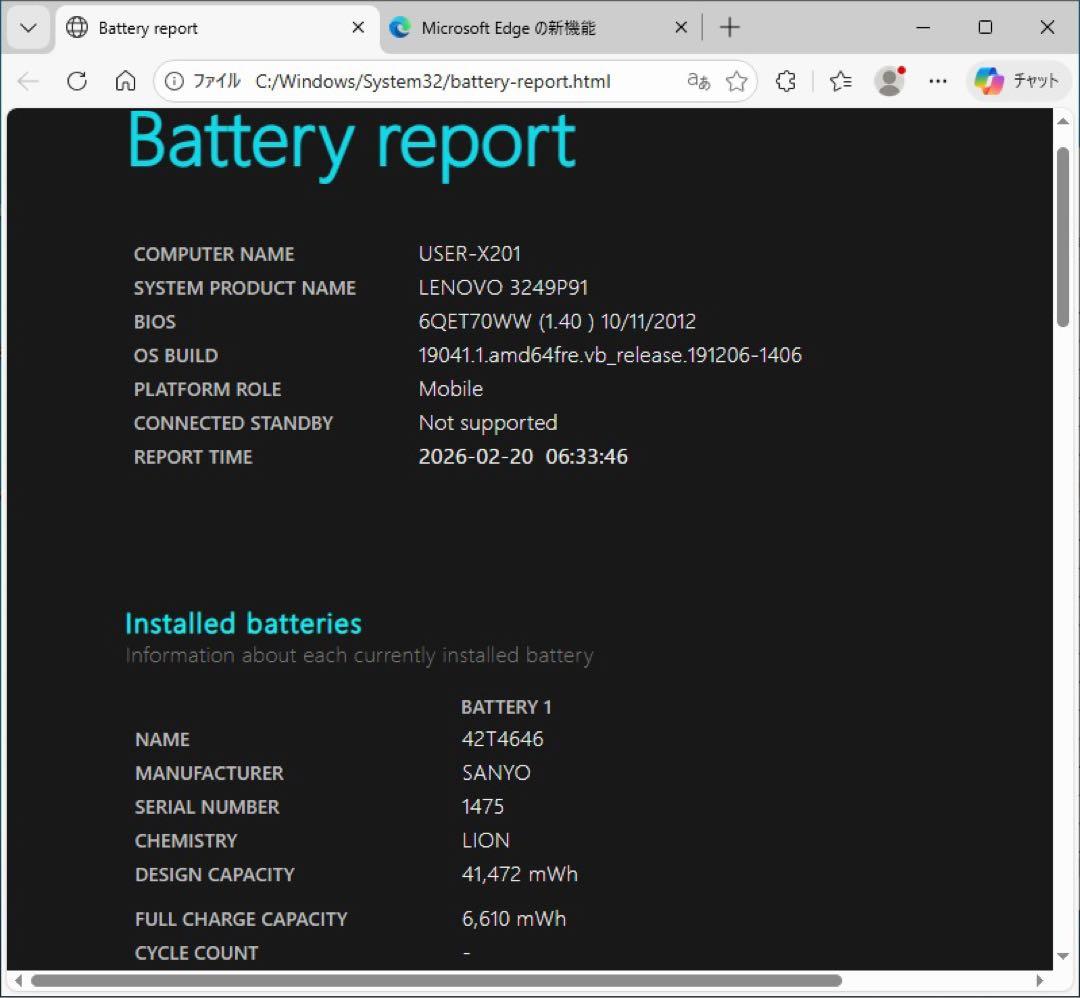This screenshot has height=998, width=1080.
Task: Open the user profile avatar
Action: pyautogui.click(x=889, y=81)
